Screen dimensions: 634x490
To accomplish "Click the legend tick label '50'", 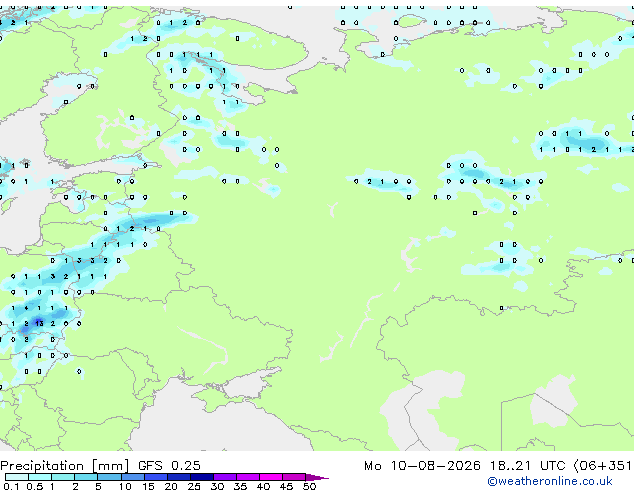I will tap(309, 486).
